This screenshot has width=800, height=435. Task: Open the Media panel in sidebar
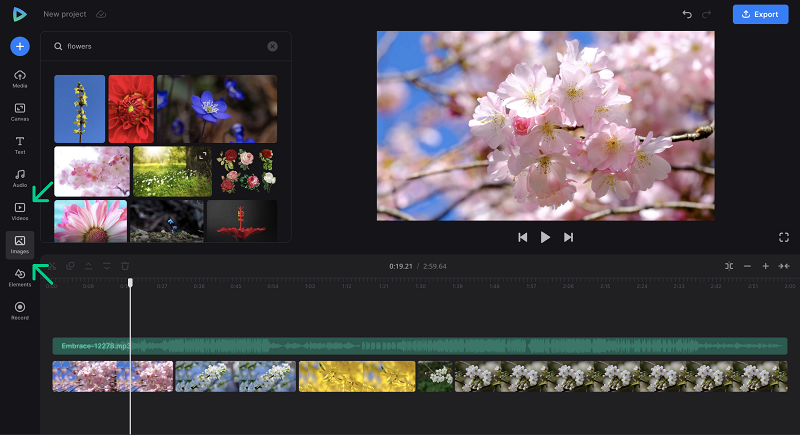20,79
